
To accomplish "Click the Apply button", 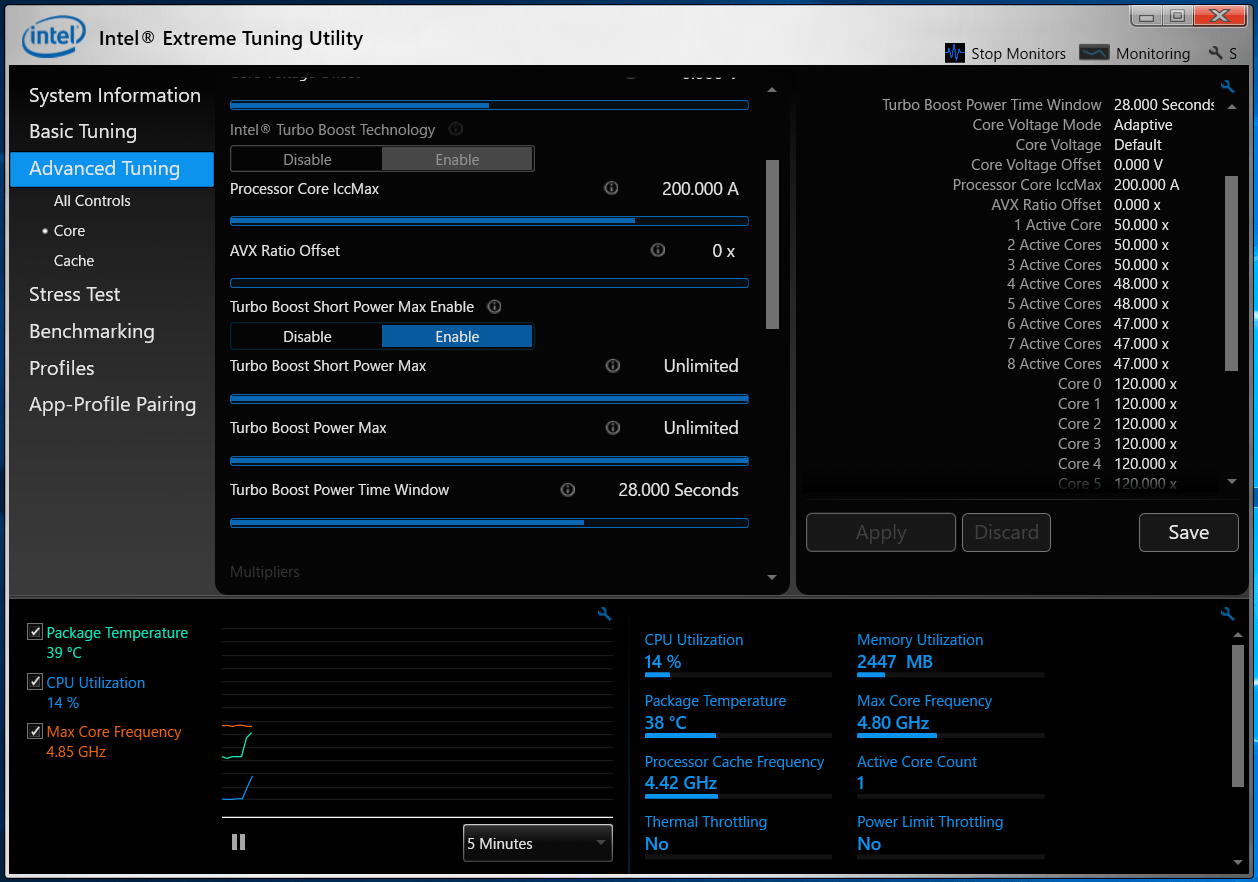I will (881, 532).
